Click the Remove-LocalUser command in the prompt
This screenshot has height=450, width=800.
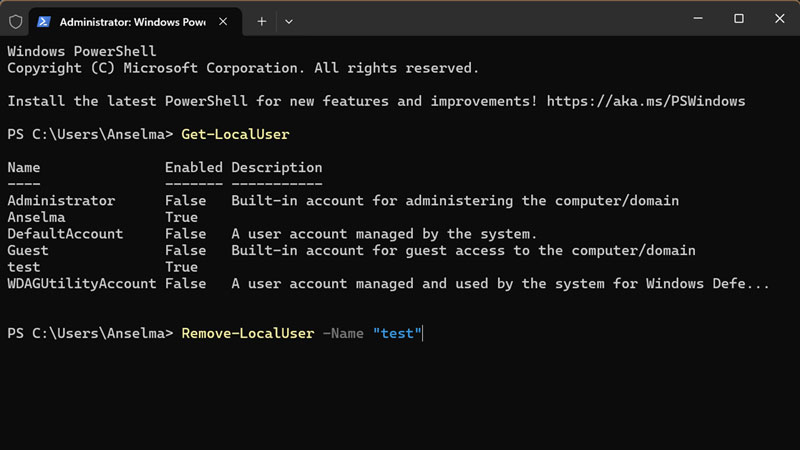tap(247, 333)
